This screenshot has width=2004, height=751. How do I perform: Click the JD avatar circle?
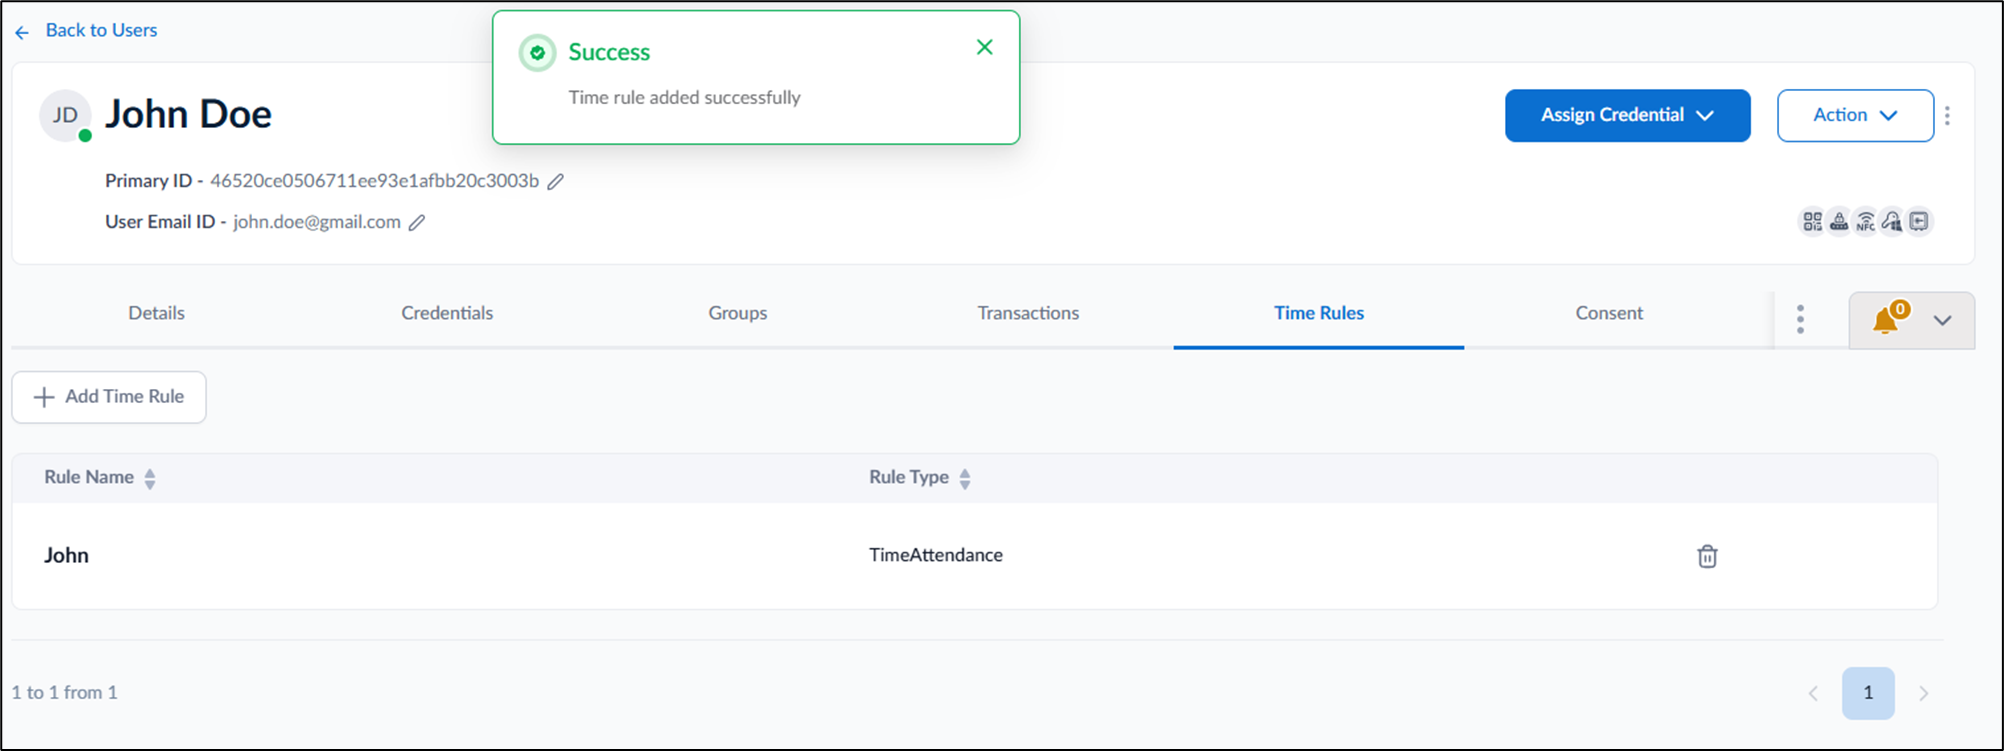click(65, 115)
